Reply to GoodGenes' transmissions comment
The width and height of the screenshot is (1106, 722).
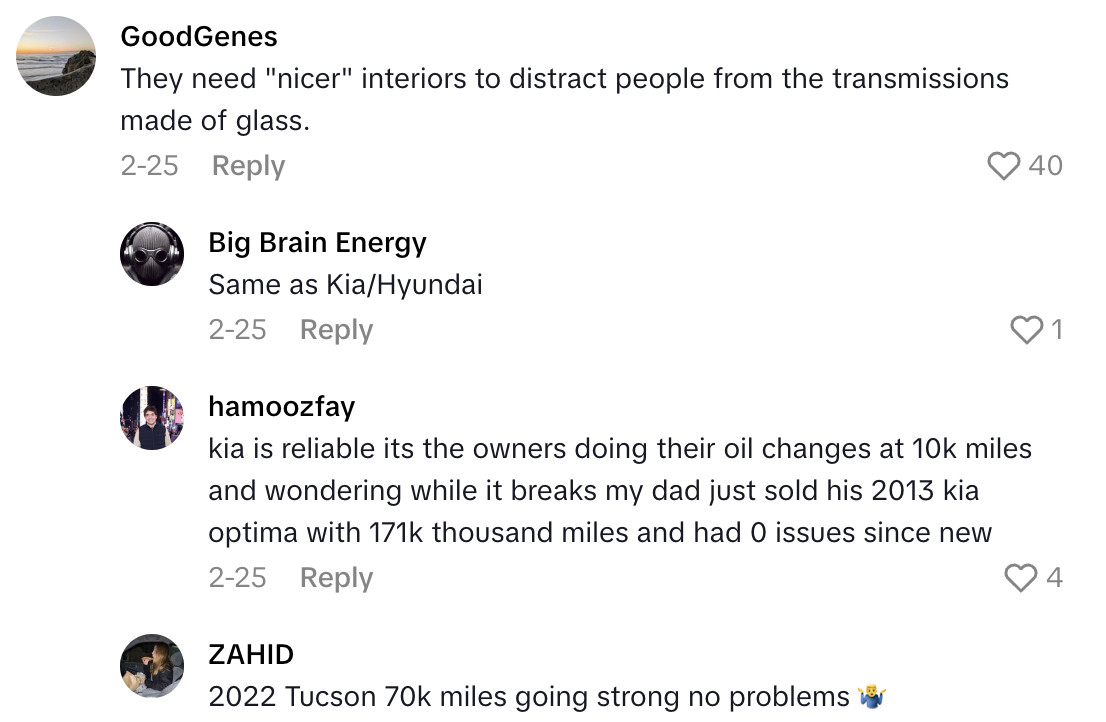pos(248,166)
